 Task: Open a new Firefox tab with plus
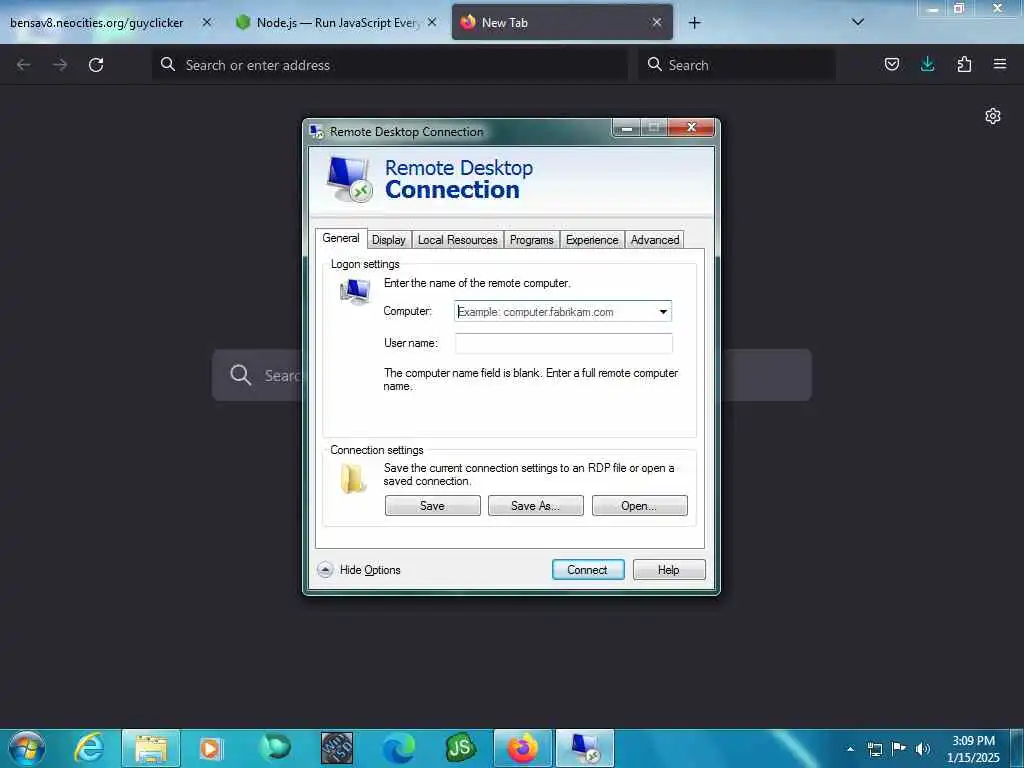[694, 23]
